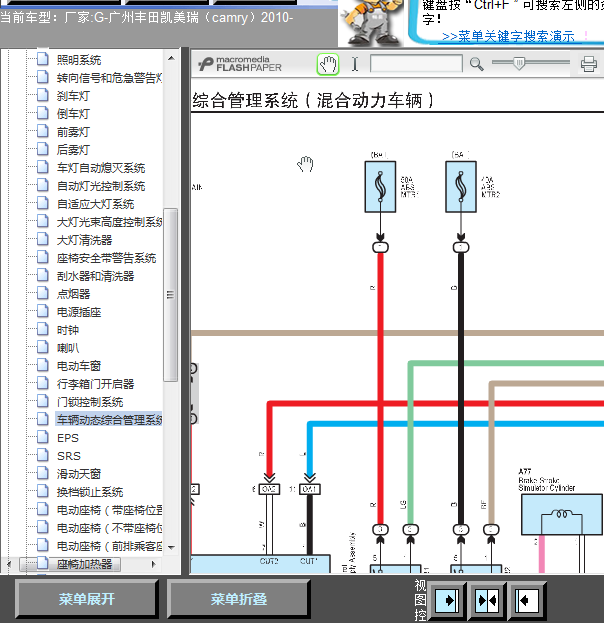This screenshot has width=604, height=623.
Task: Print the document with the printer icon
Action: [589, 64]
